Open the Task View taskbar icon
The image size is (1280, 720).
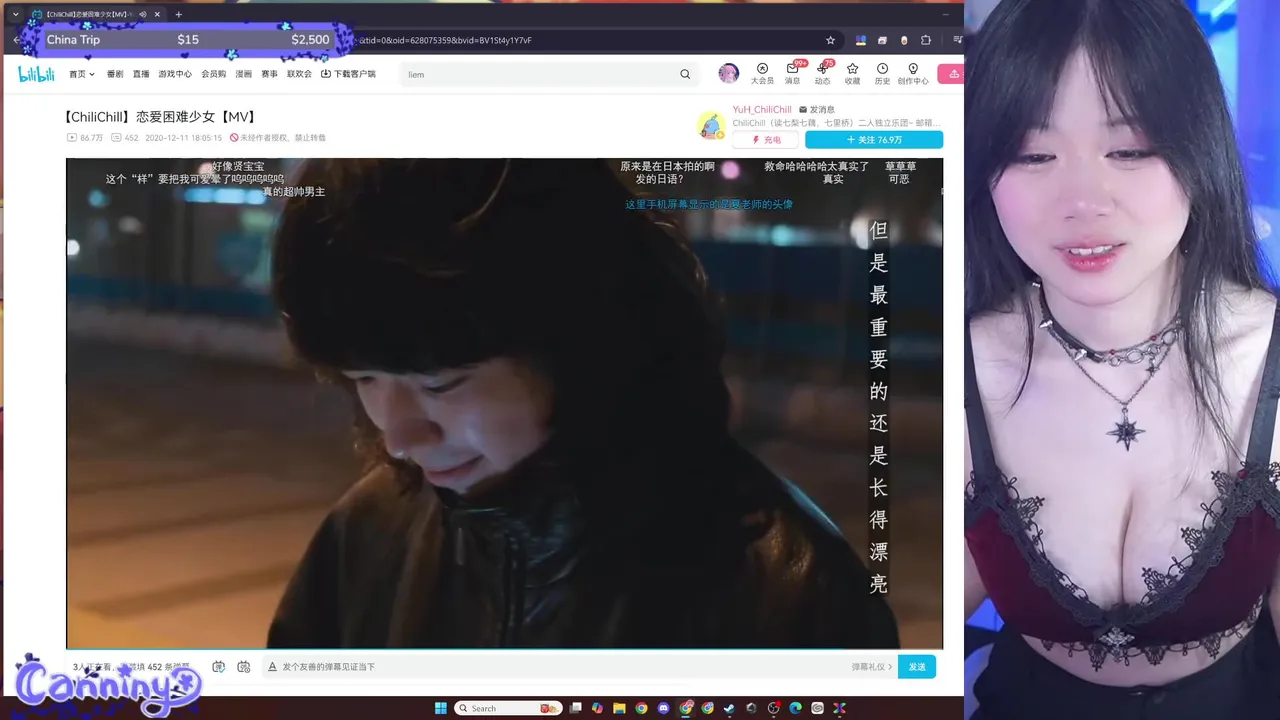click(576, 708)
